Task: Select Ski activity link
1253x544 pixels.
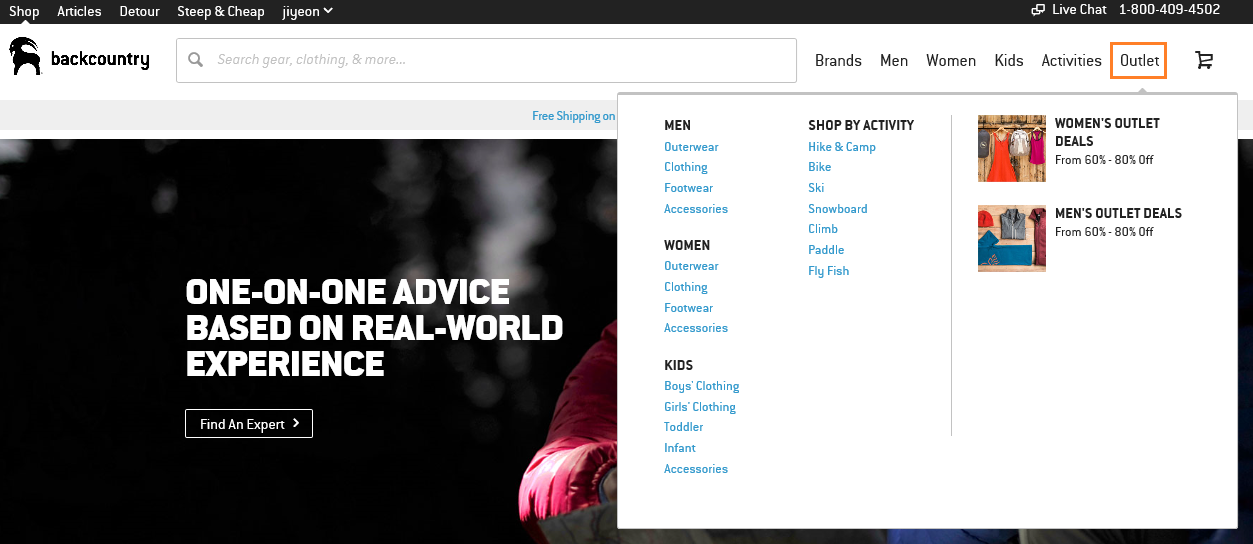Action: [816, 188]
